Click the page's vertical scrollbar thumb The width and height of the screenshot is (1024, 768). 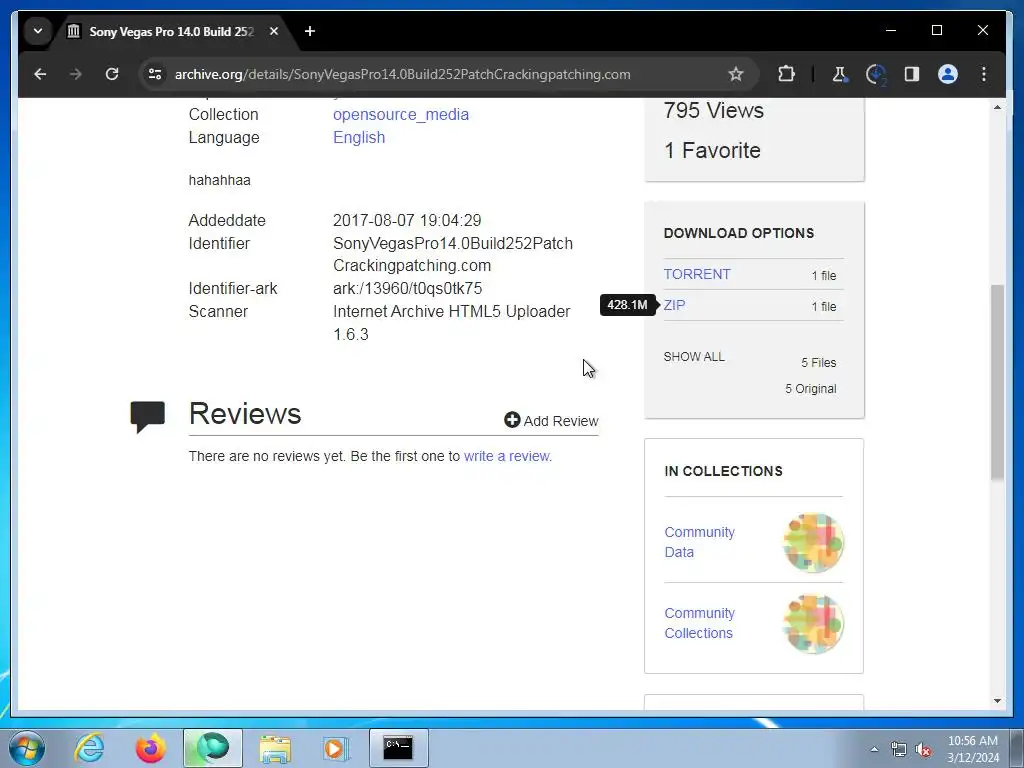(x=997, y=382)
